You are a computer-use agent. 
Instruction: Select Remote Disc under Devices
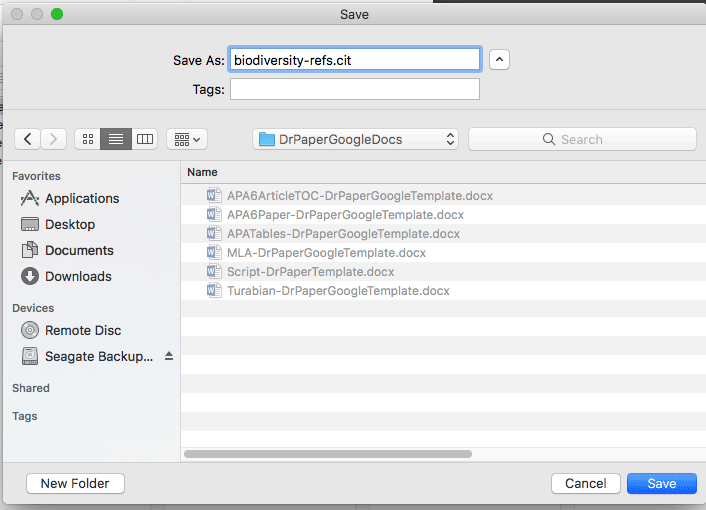83,330
